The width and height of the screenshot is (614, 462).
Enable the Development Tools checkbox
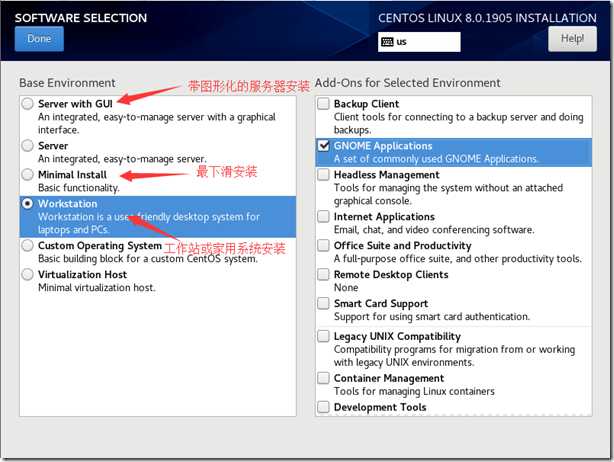tap(323, 407)
